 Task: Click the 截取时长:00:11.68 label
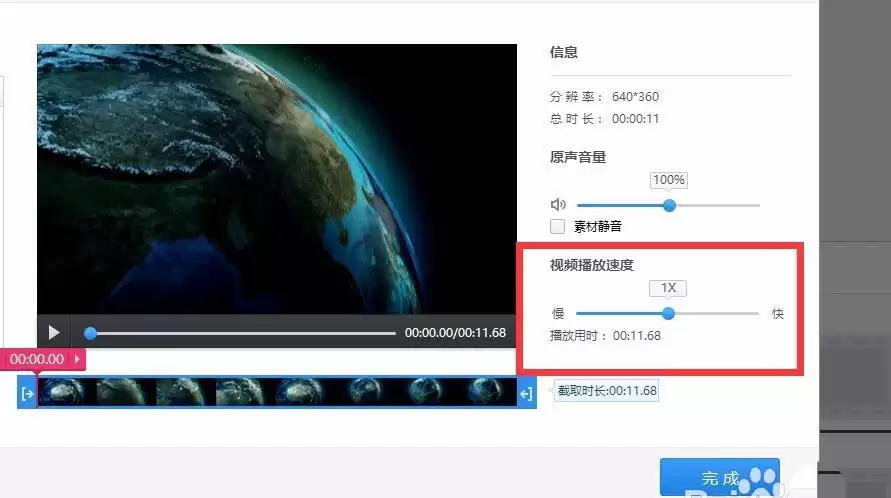click(606, 391)
